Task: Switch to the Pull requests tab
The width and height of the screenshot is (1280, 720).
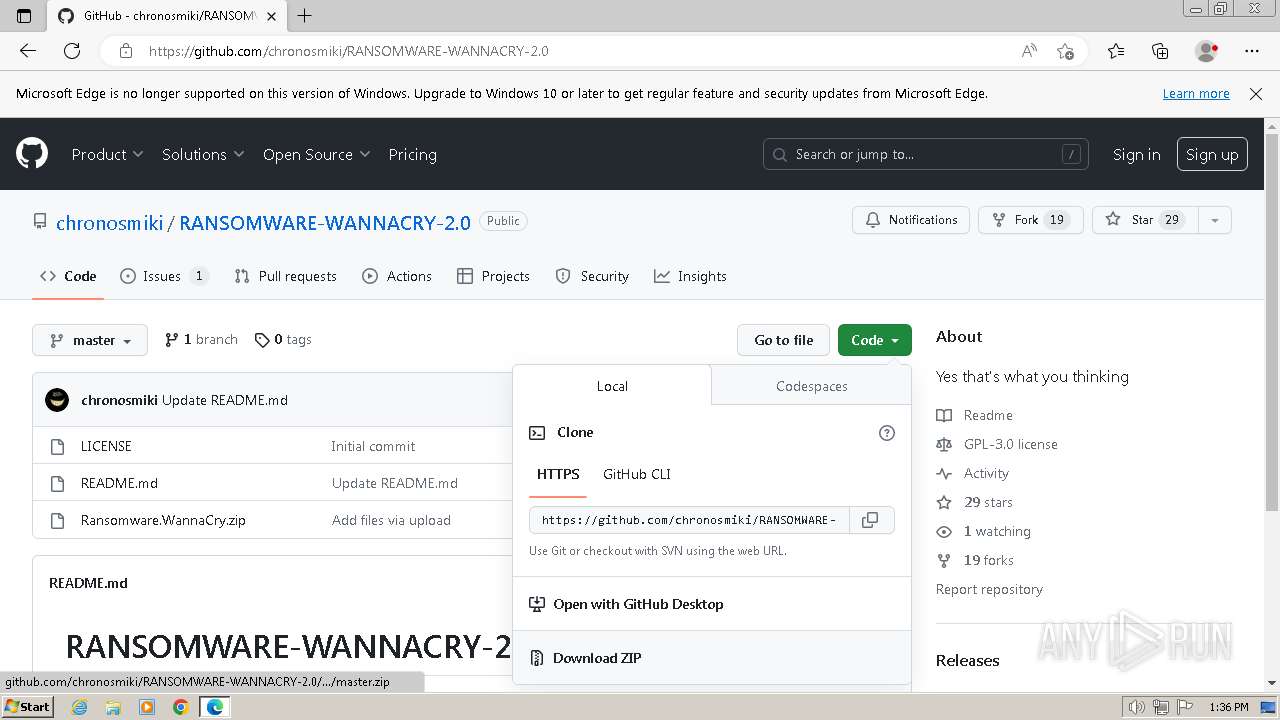Action: (x=285, y=276)
